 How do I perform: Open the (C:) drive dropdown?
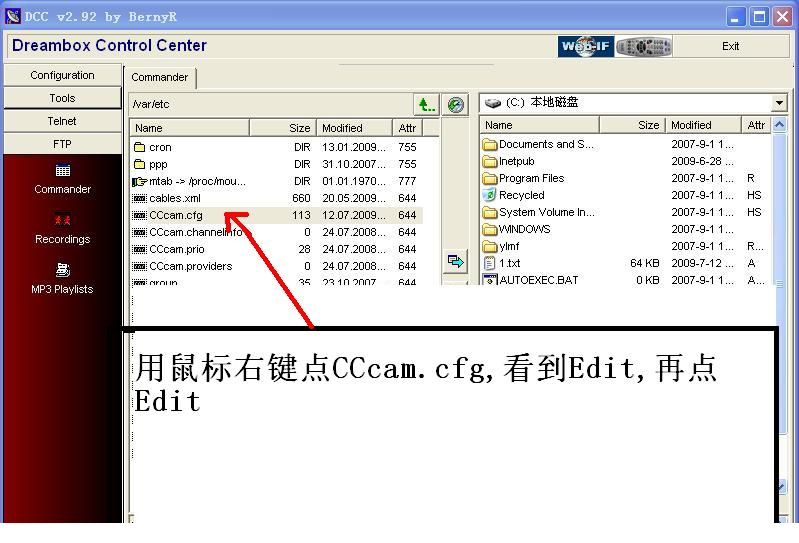click(x=779, y=103)
